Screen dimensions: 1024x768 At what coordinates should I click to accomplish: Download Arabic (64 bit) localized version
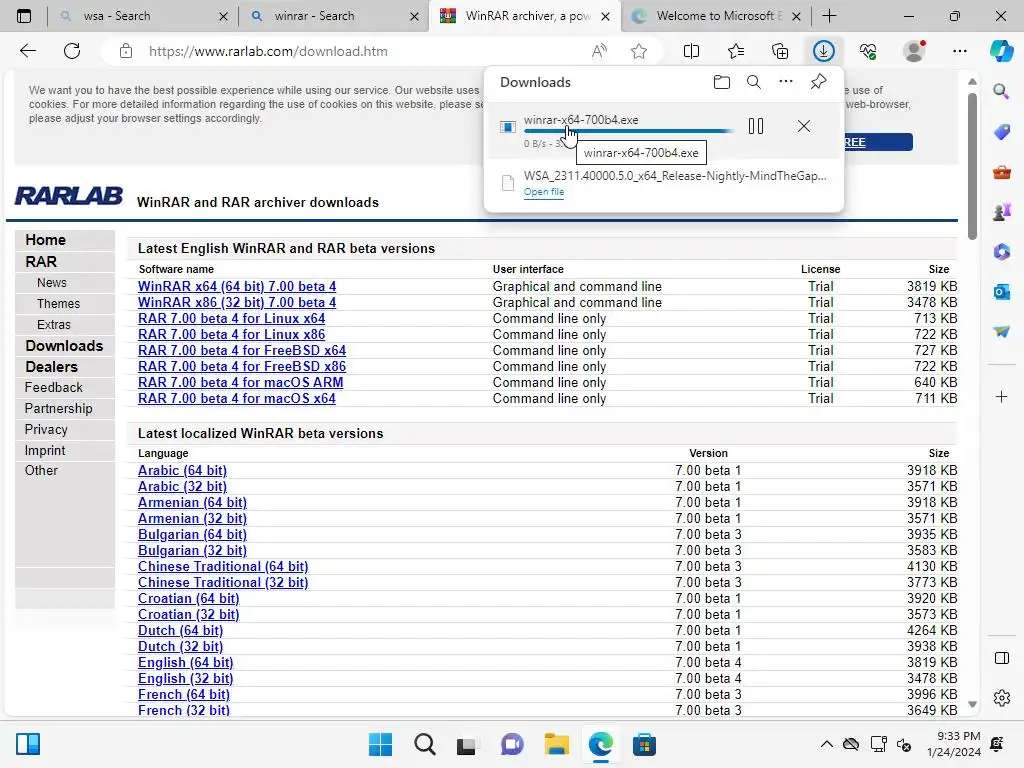182,470
